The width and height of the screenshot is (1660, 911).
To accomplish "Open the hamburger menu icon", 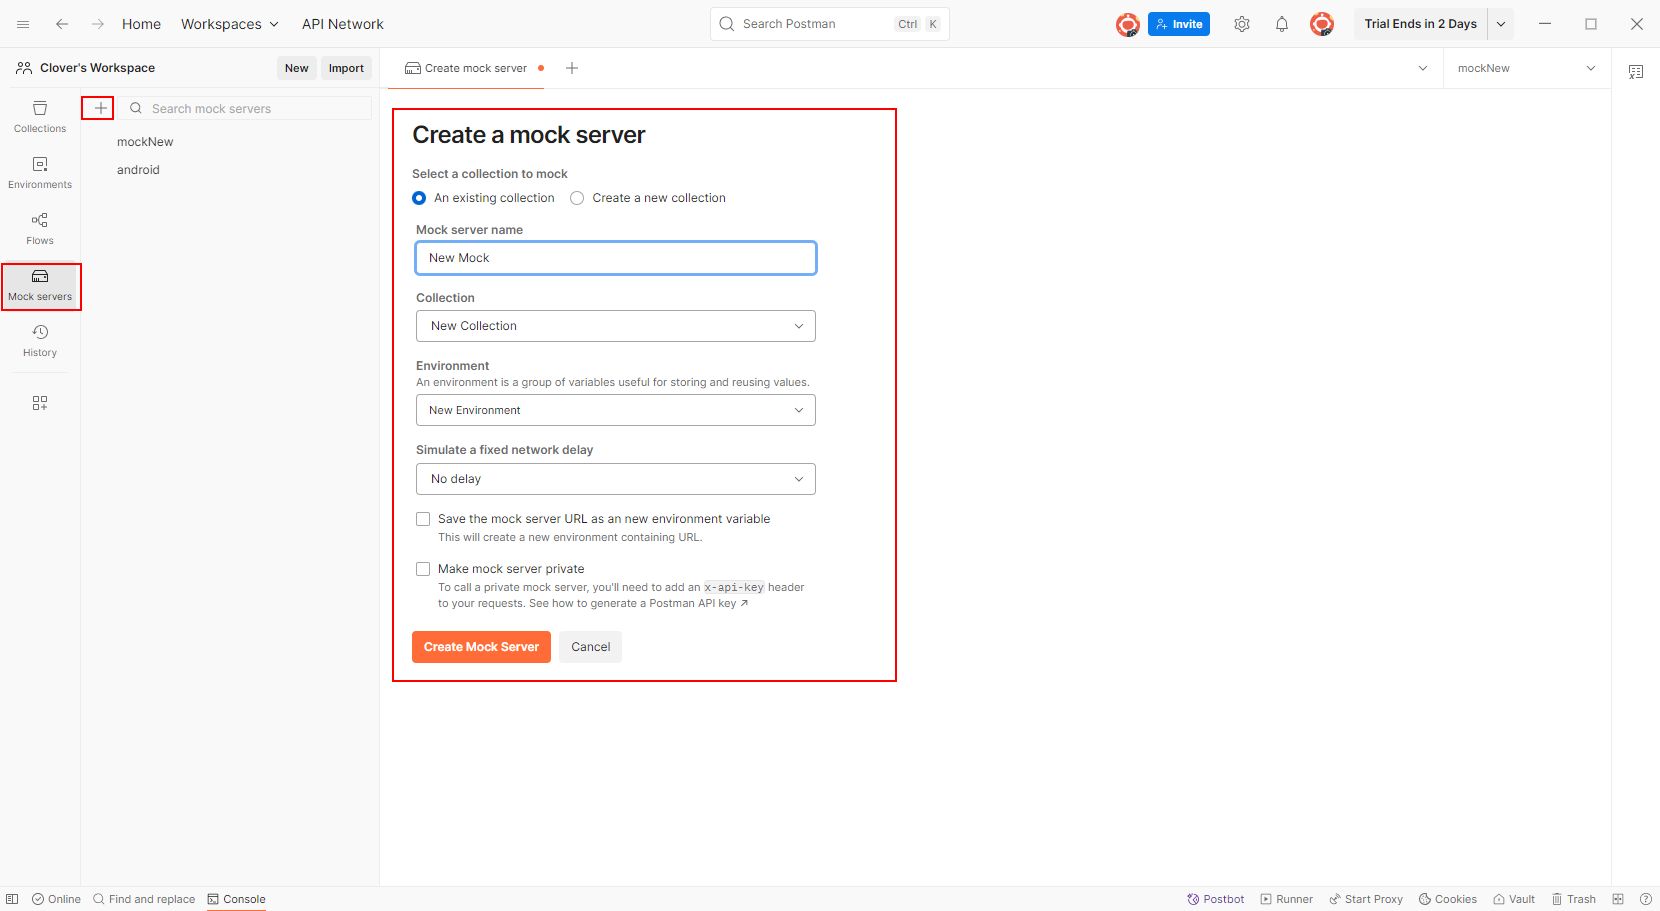I will 23,24.
